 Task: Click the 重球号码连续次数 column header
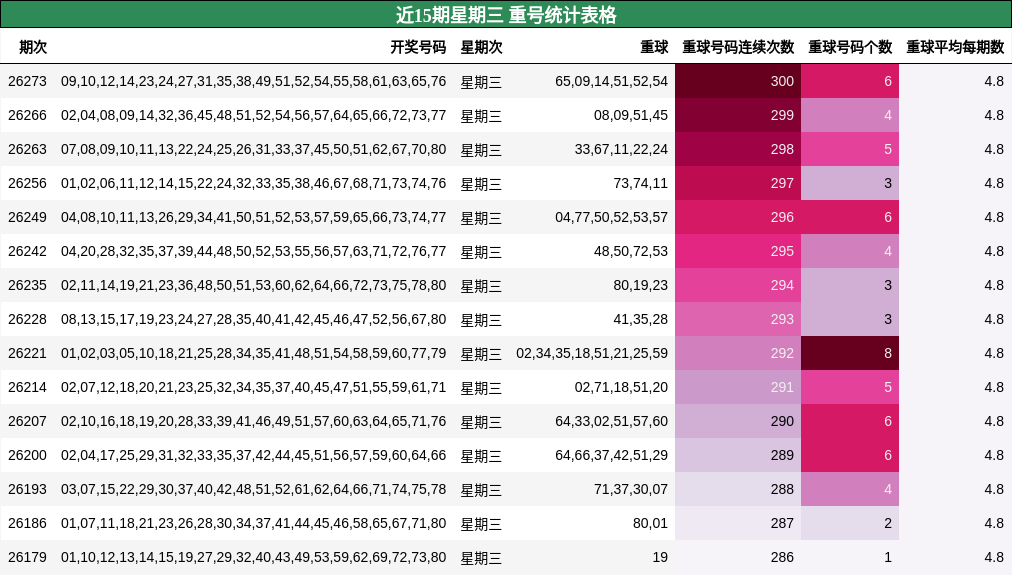(x=738, y=47)
